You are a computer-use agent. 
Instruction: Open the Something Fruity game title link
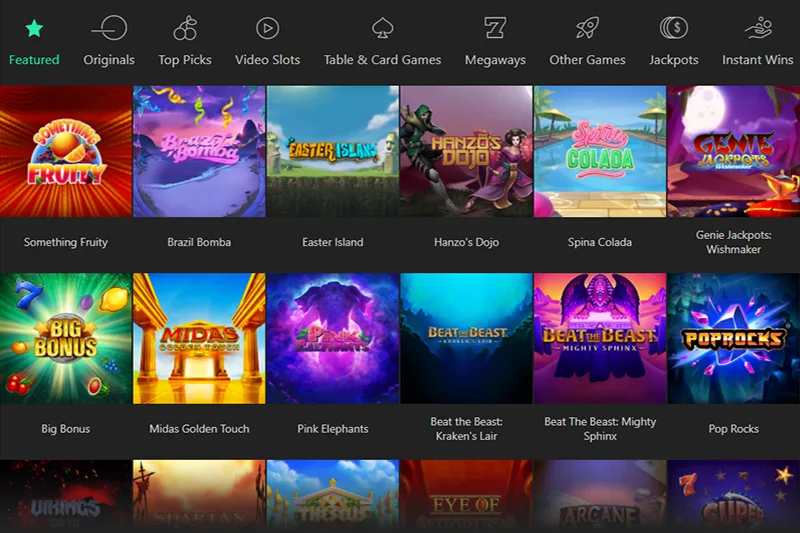(66, 242)
